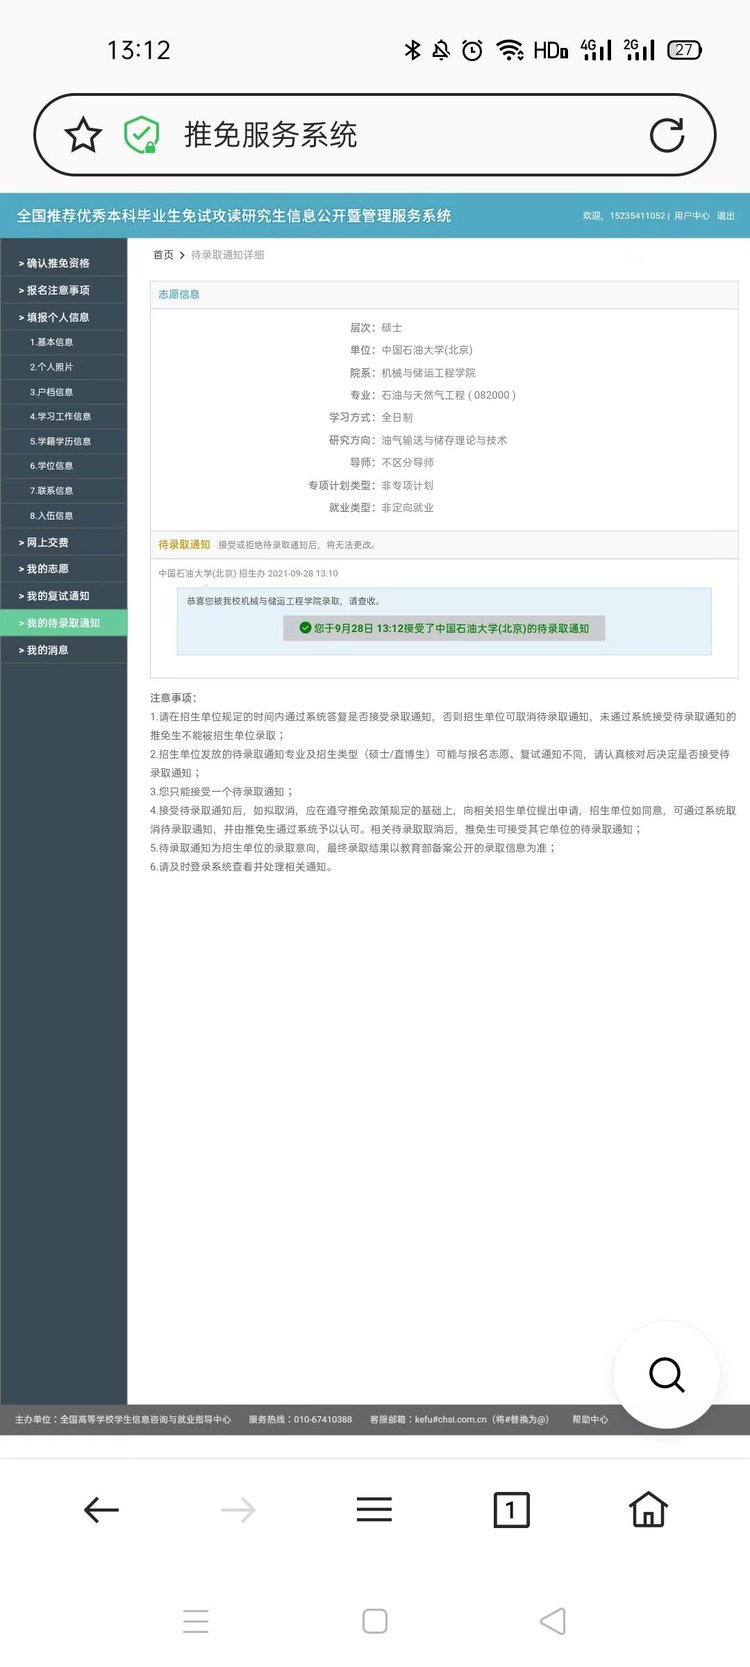Click the 注意事项 heading
The height and width of the screenshot is (1667, 750).
click(174, 698)
